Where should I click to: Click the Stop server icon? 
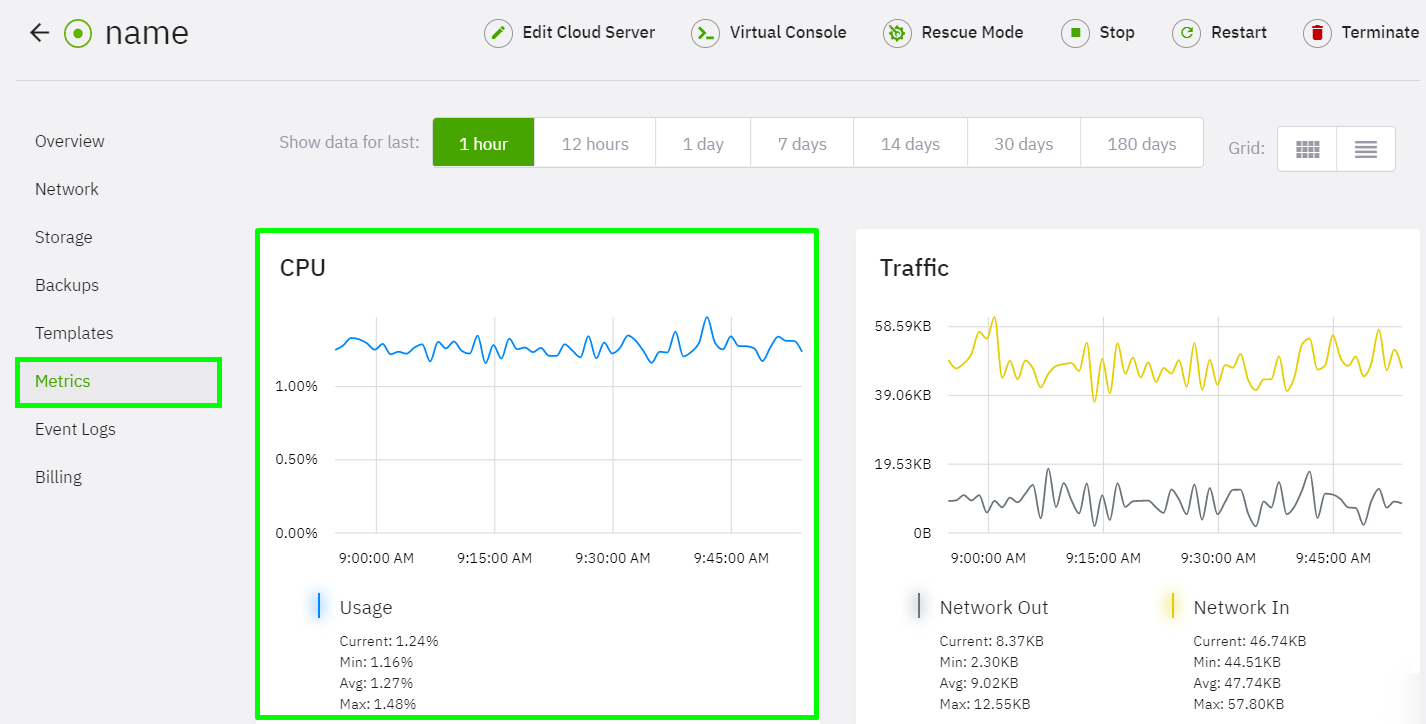1076,32
